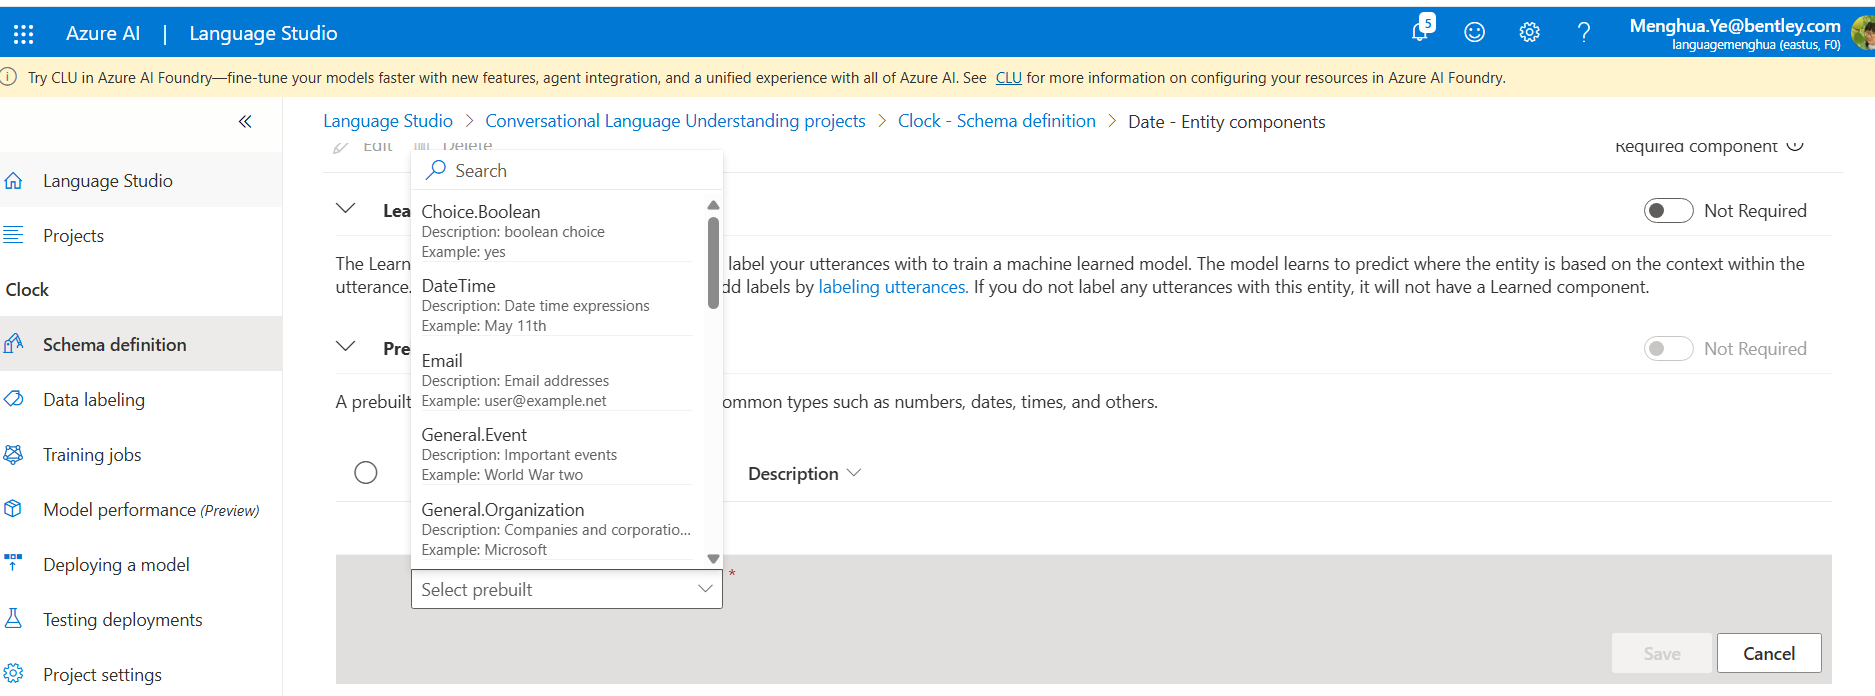The width and height of the screenshot is (1875, 696).
Task: Click the Language Studio home icon
Action: pos(13,181)
